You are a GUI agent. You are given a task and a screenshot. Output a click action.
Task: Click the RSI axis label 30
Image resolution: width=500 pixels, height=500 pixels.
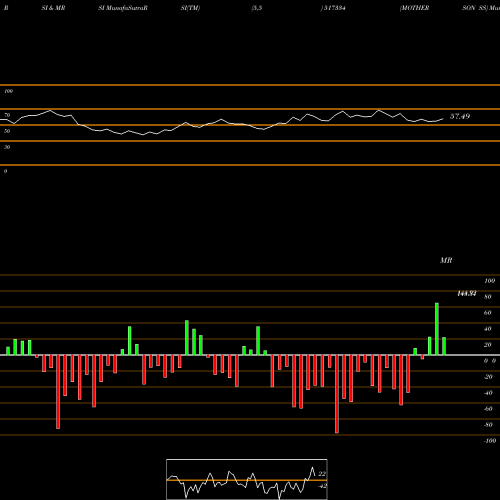point(7,147)
